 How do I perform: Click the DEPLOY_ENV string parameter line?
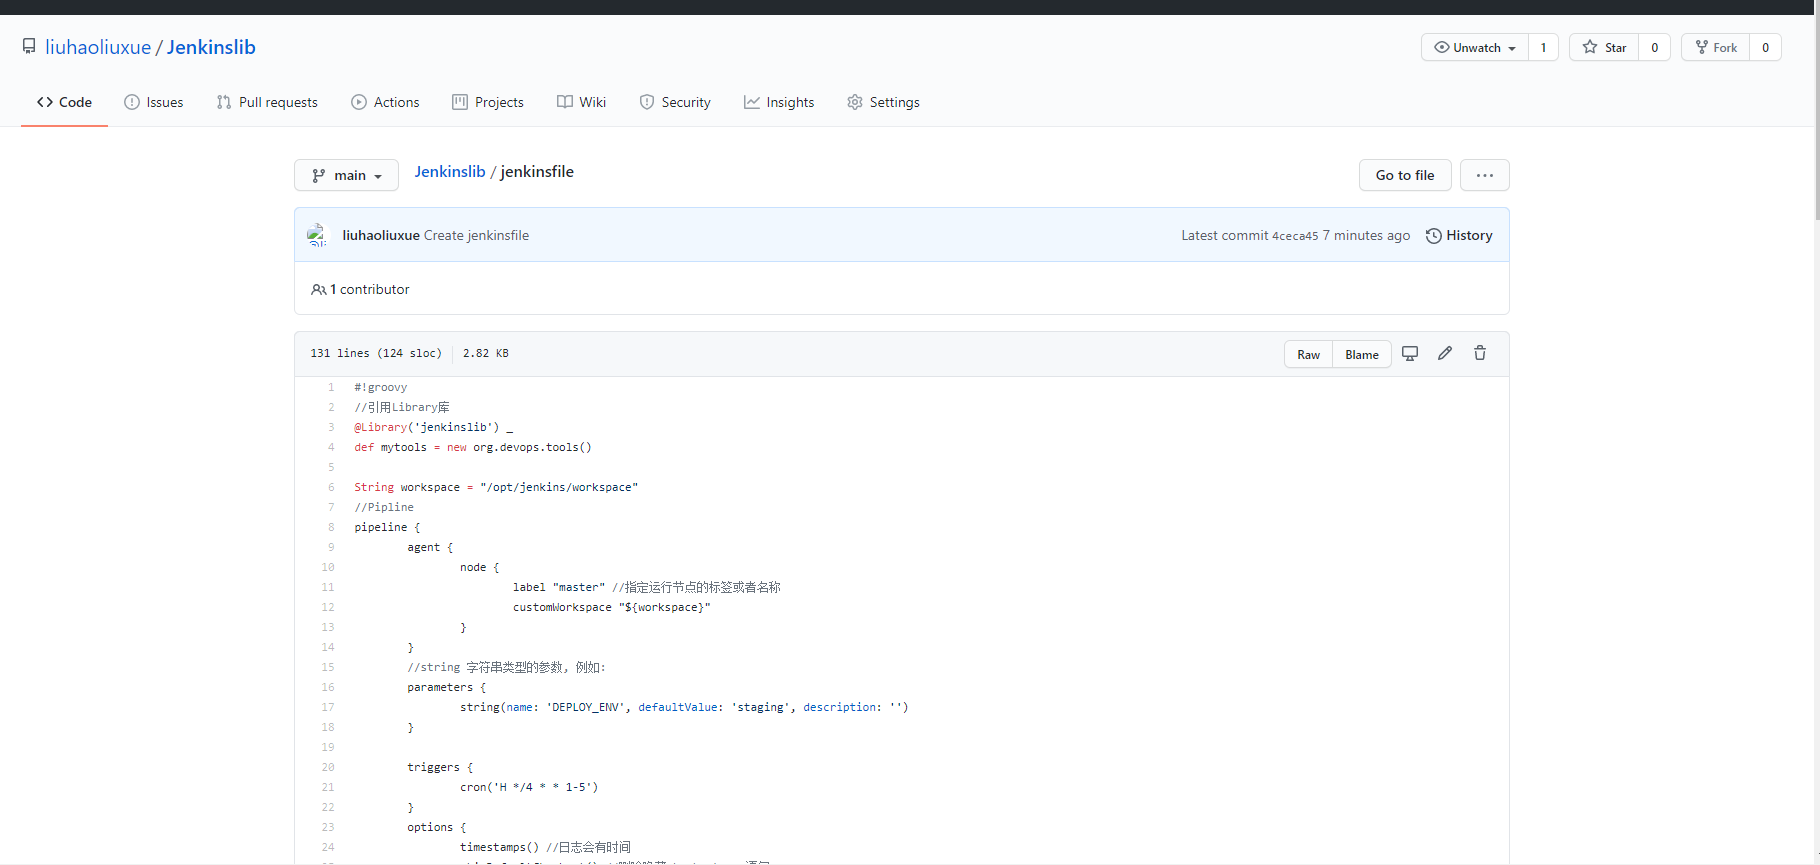point(684,707)
